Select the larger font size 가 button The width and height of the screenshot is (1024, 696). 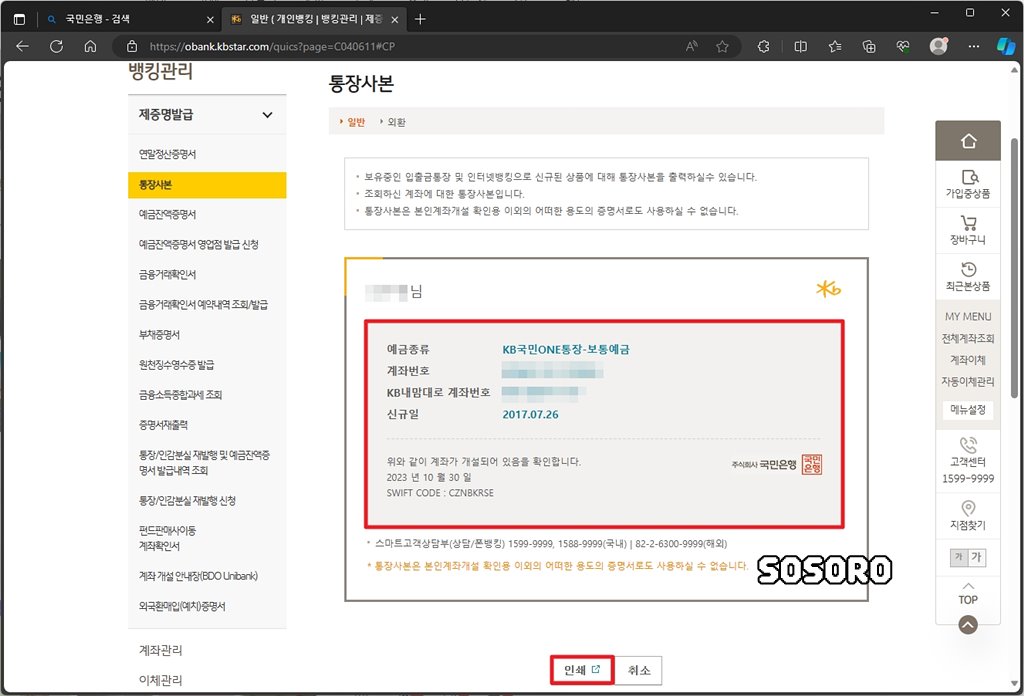pos(976,557)
